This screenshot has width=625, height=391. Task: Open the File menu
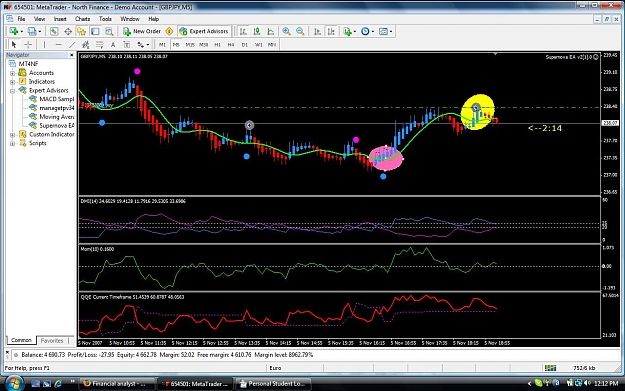pyautogui.click(x=21, y=19)
